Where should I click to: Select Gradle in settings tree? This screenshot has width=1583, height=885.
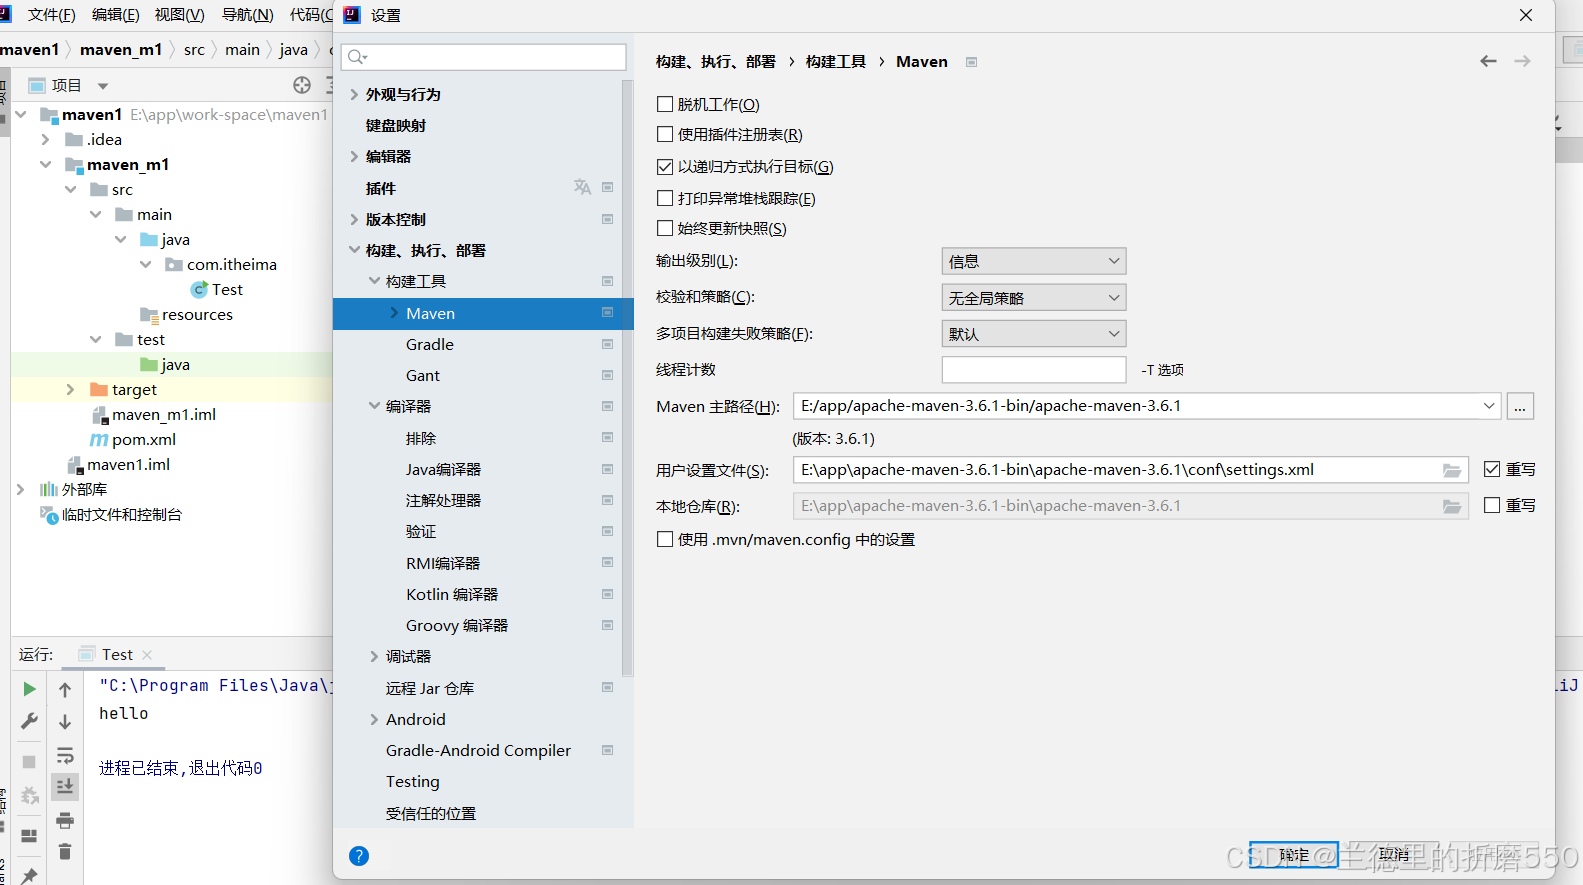tap(429, 344)
